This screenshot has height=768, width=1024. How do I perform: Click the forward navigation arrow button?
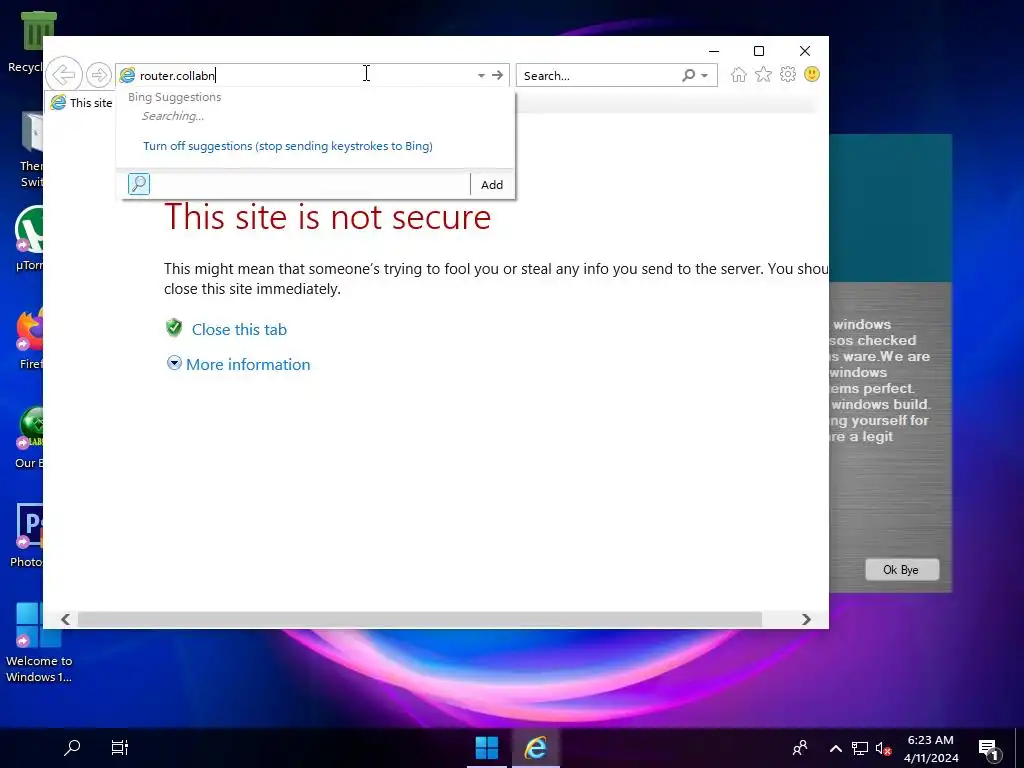coord(99,75)
